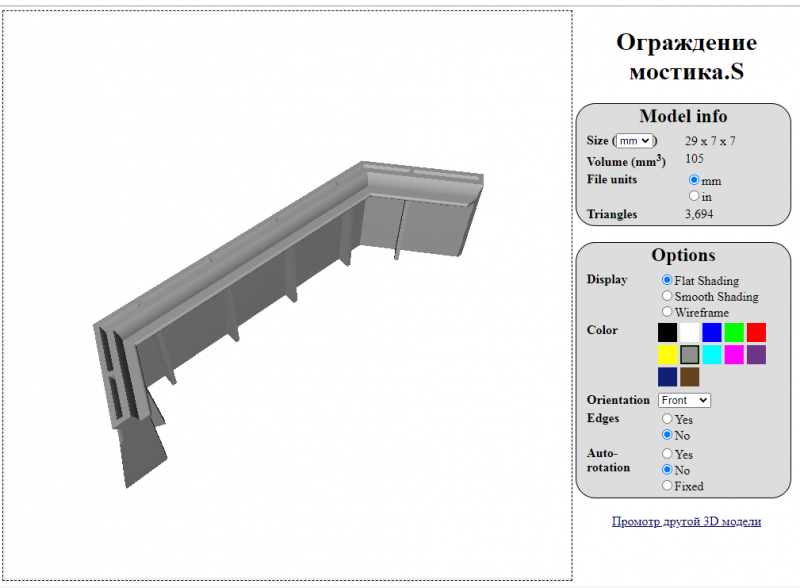Set Auto-rotation to Fixed
The image size is (800, 588).
click(x=667, y=486)
